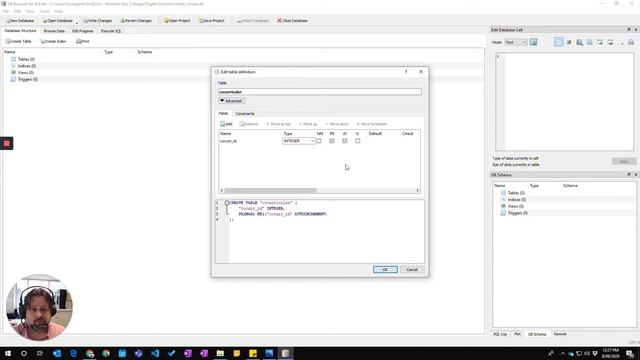Image resolution: width=640 pixels, height=360 pixels.
Task: Click the table name input field in dialog
Action: point(320,92)
